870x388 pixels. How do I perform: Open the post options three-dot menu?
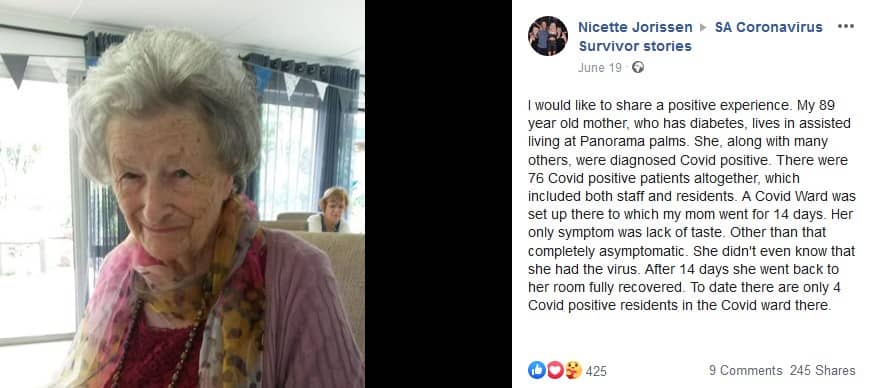click(x=846, y=26)
